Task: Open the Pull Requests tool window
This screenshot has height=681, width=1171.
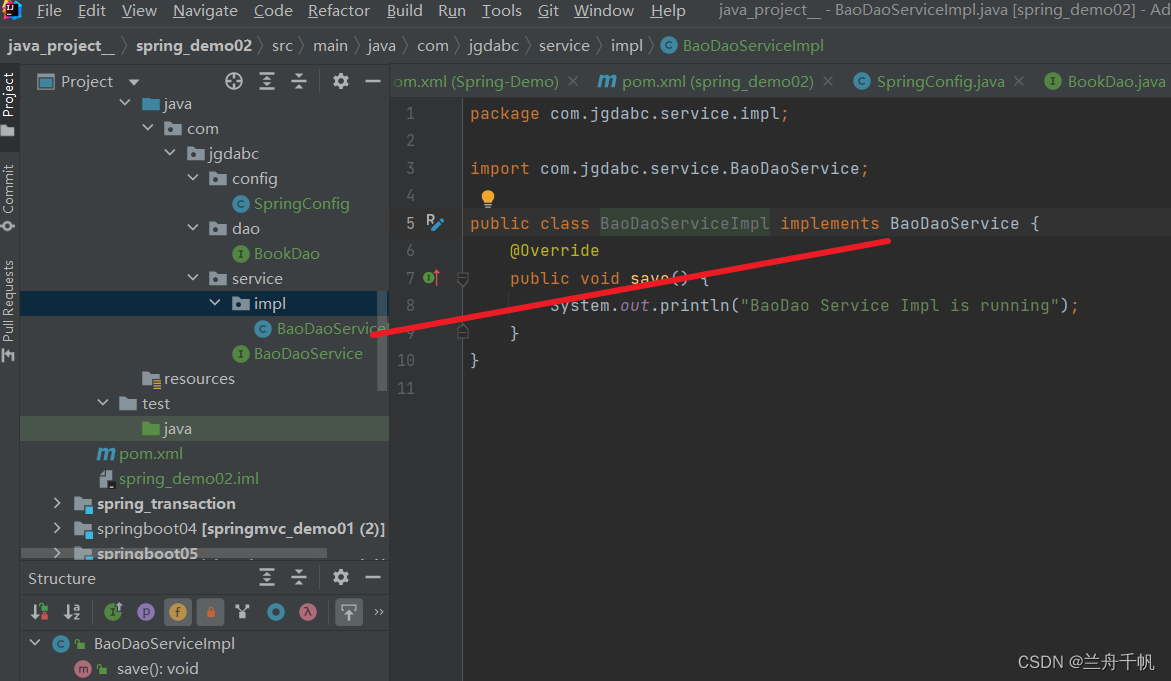Action: [9, 310]
